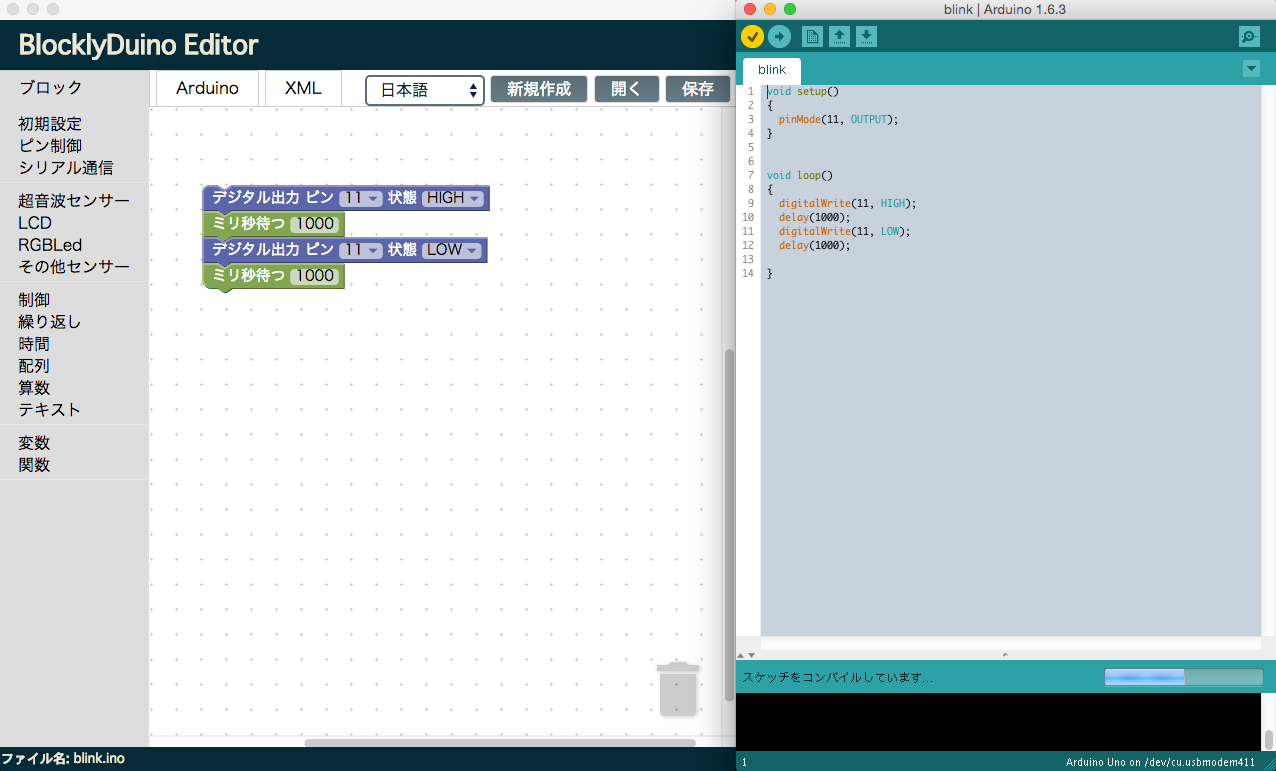Click the pinMode(11, OUTPUT) code line

coord(838,119)
